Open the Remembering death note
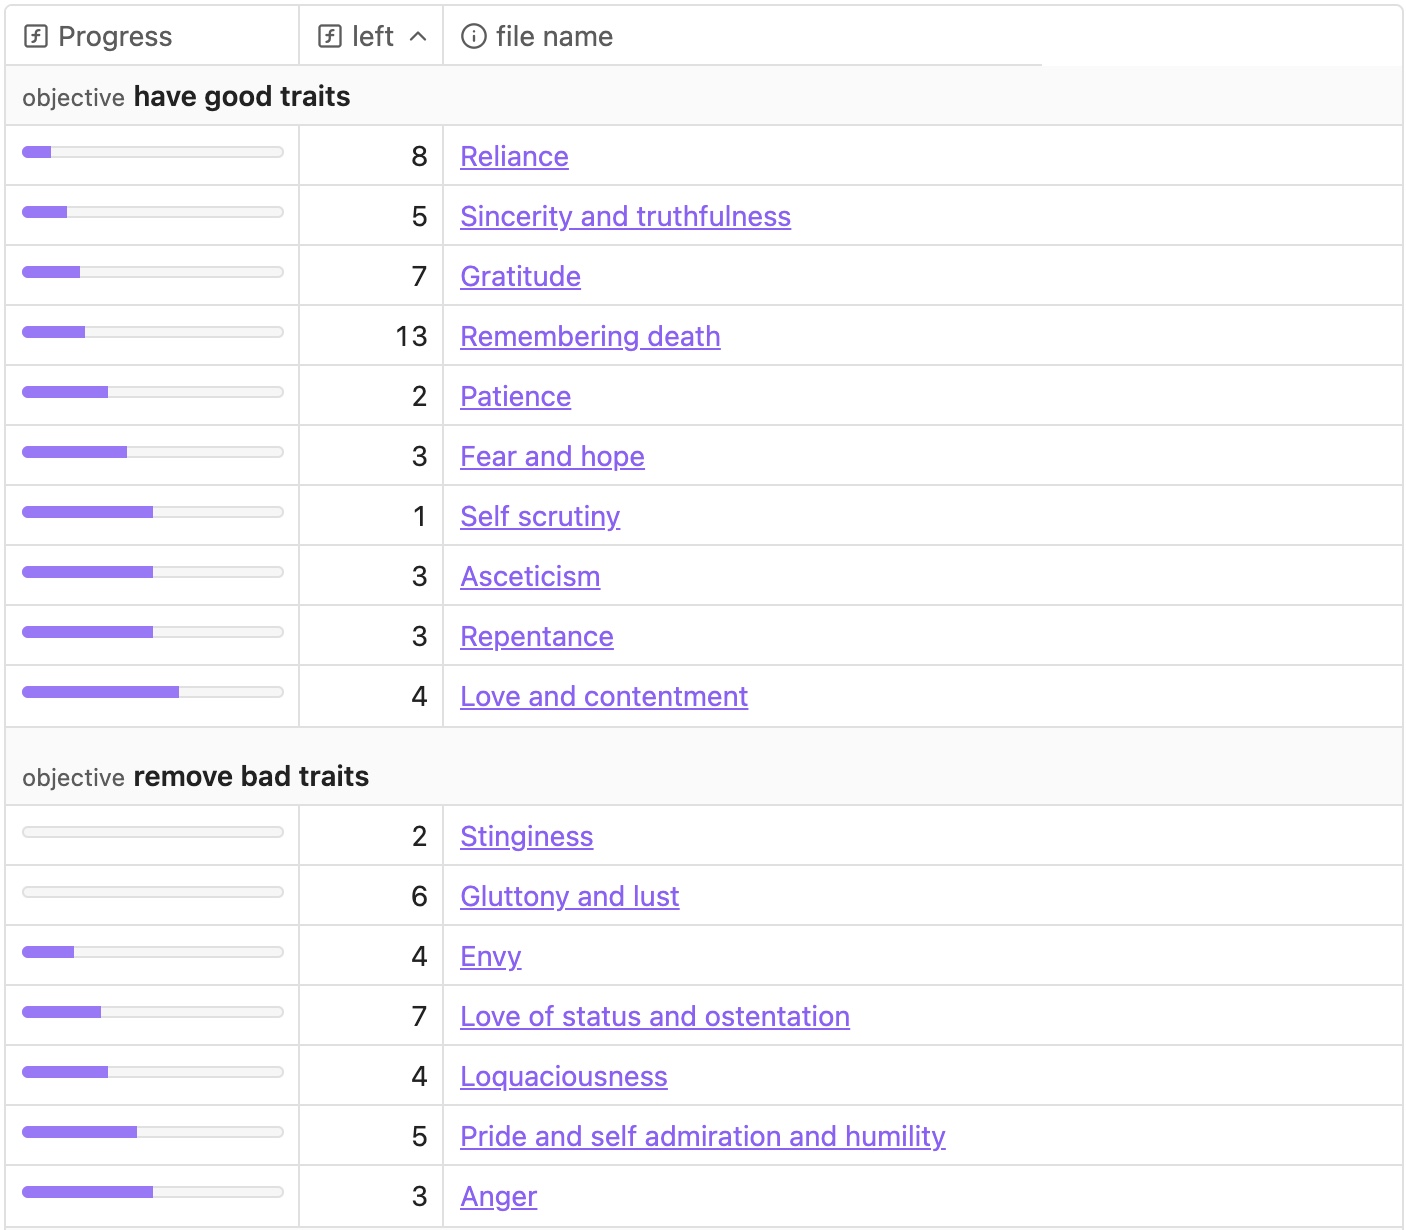 590,337
